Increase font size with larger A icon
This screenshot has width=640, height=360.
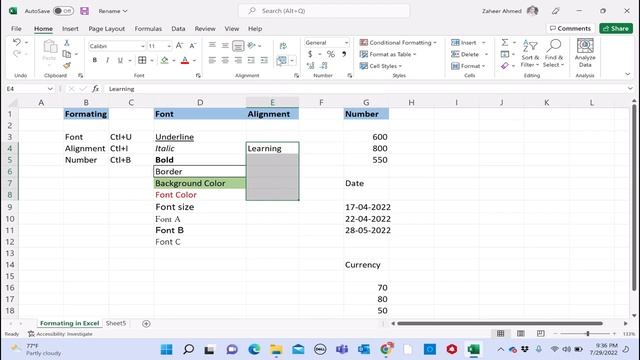179,46
